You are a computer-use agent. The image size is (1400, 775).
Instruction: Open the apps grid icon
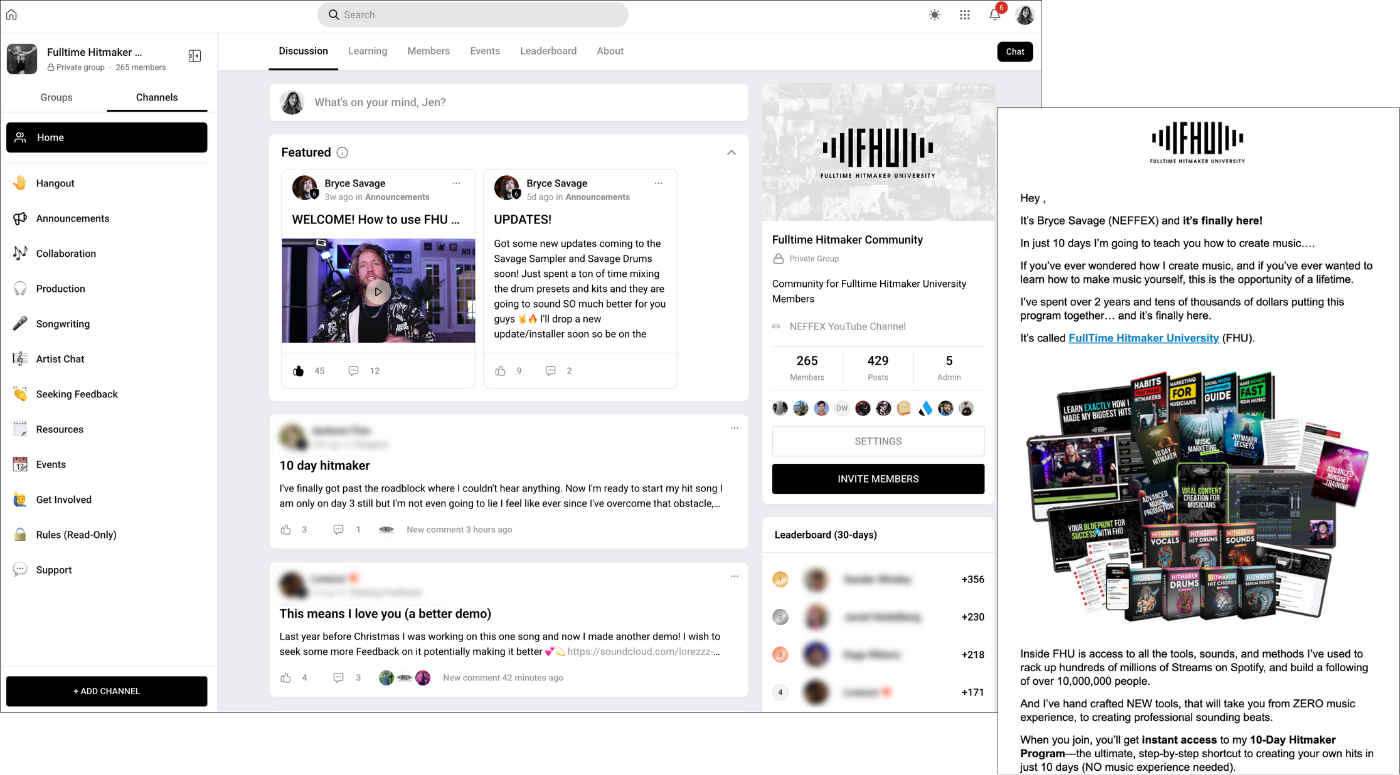pyautogui.click(x=964, y=15)
